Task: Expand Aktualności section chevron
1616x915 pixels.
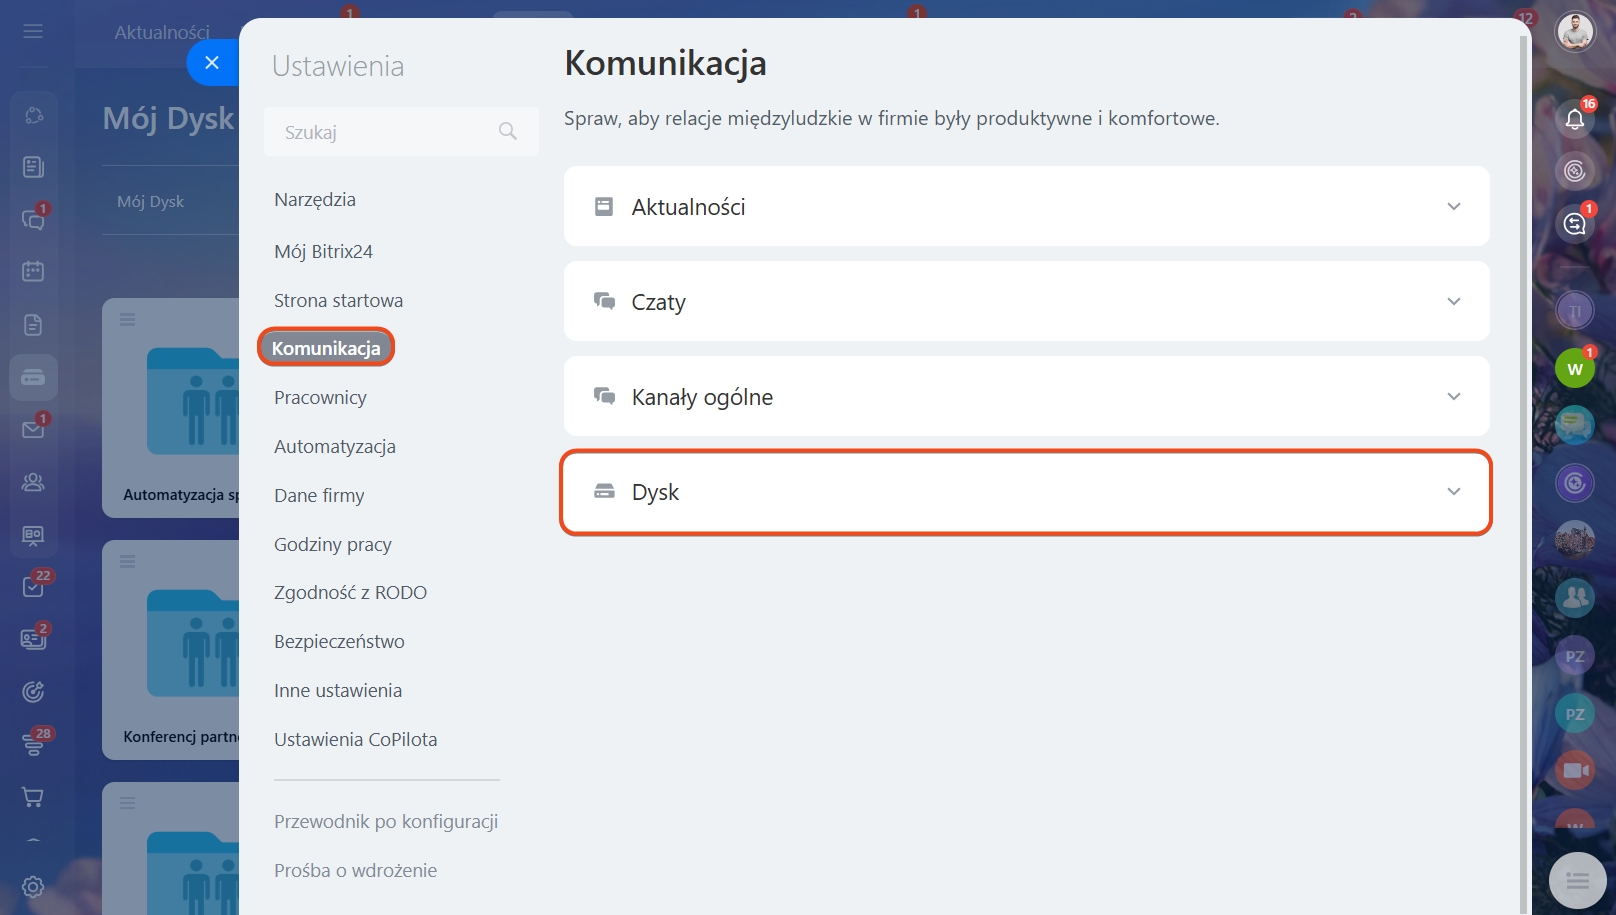Action: [x=1454, y=206]
